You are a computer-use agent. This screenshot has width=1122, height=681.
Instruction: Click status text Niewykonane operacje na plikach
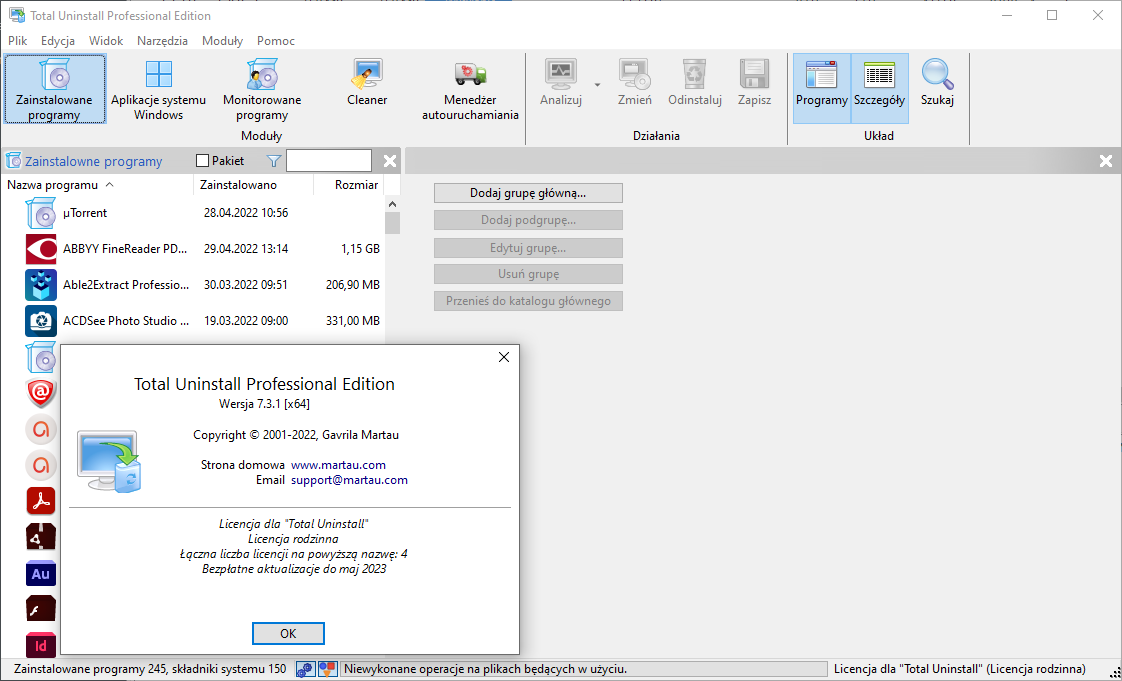[486, 670]
